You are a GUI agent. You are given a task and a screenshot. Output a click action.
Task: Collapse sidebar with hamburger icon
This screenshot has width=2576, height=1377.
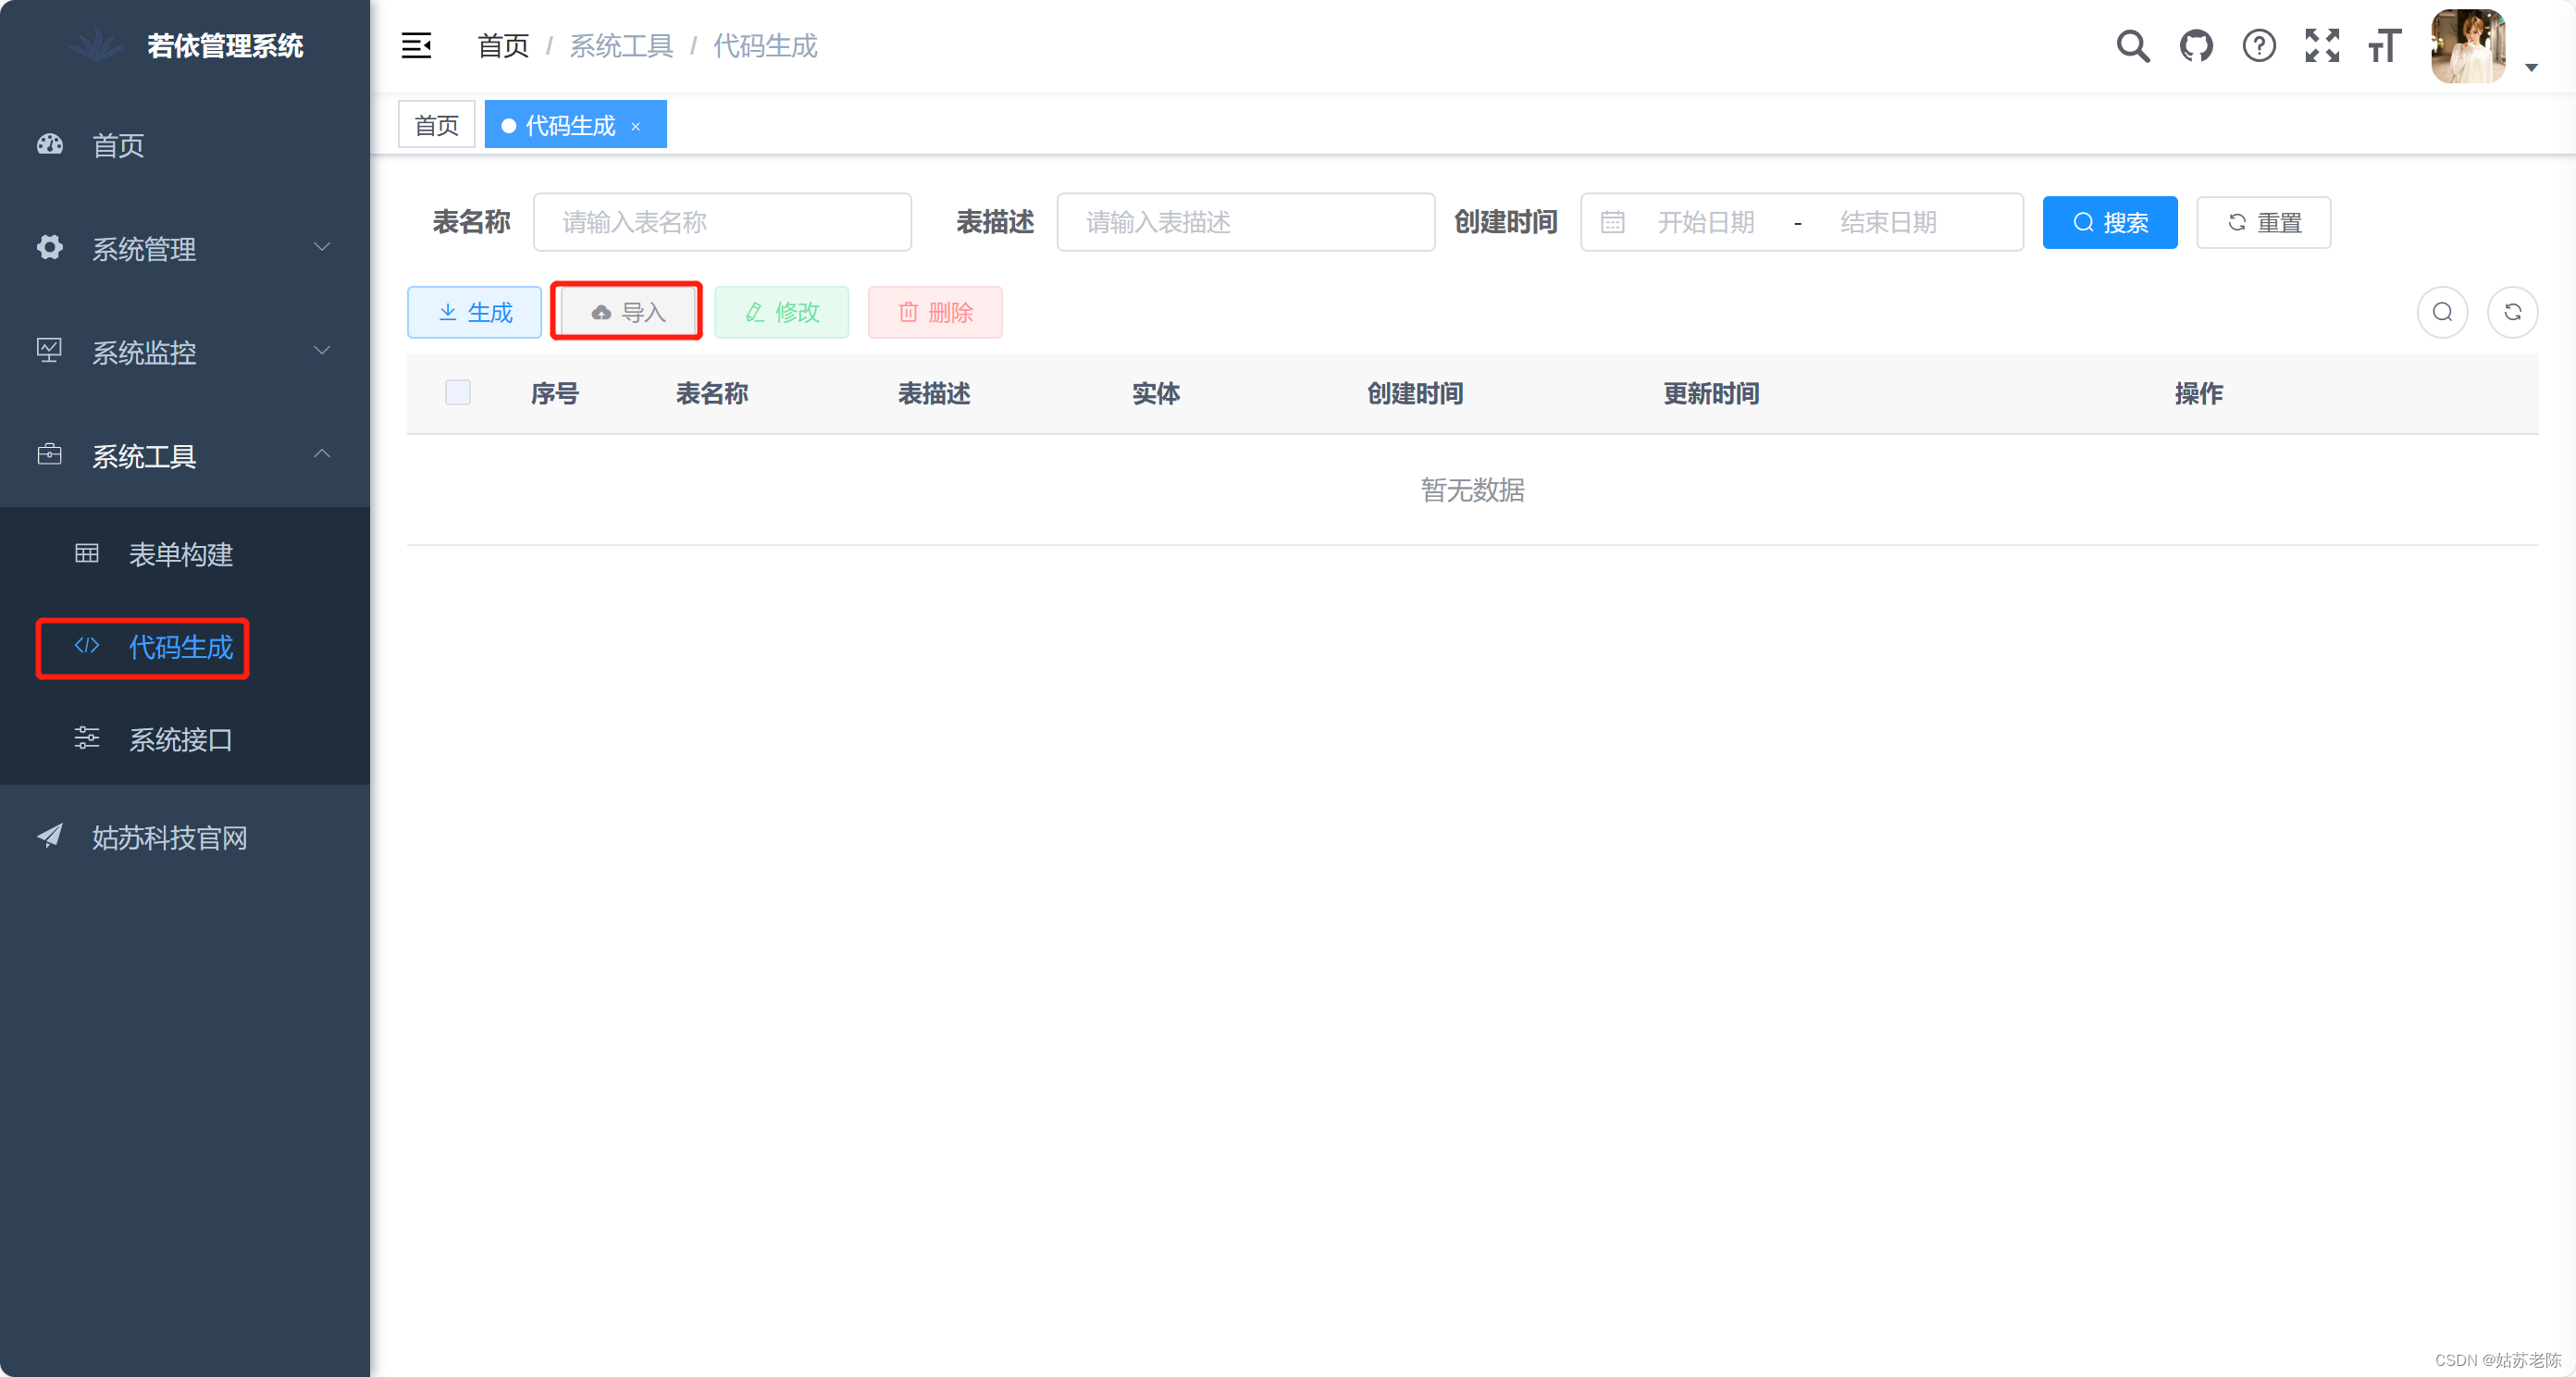point(416,46)
